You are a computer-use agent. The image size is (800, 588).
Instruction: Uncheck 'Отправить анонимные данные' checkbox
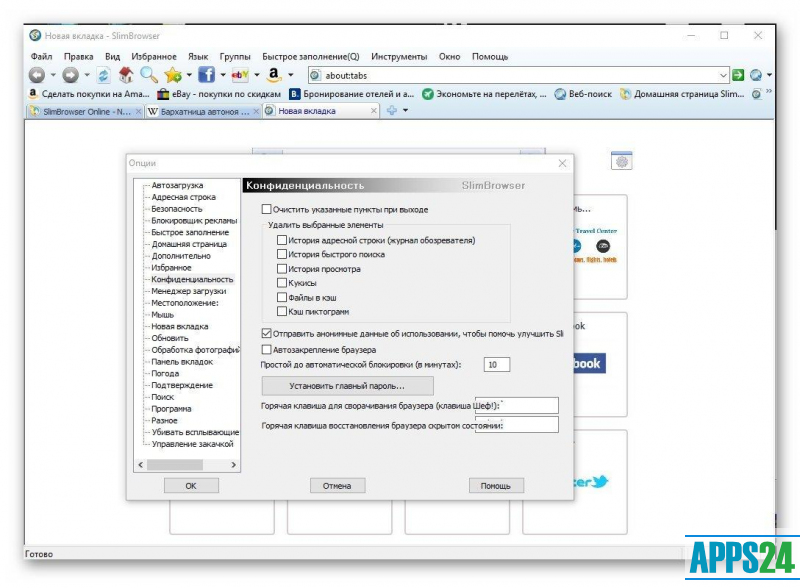266,333
